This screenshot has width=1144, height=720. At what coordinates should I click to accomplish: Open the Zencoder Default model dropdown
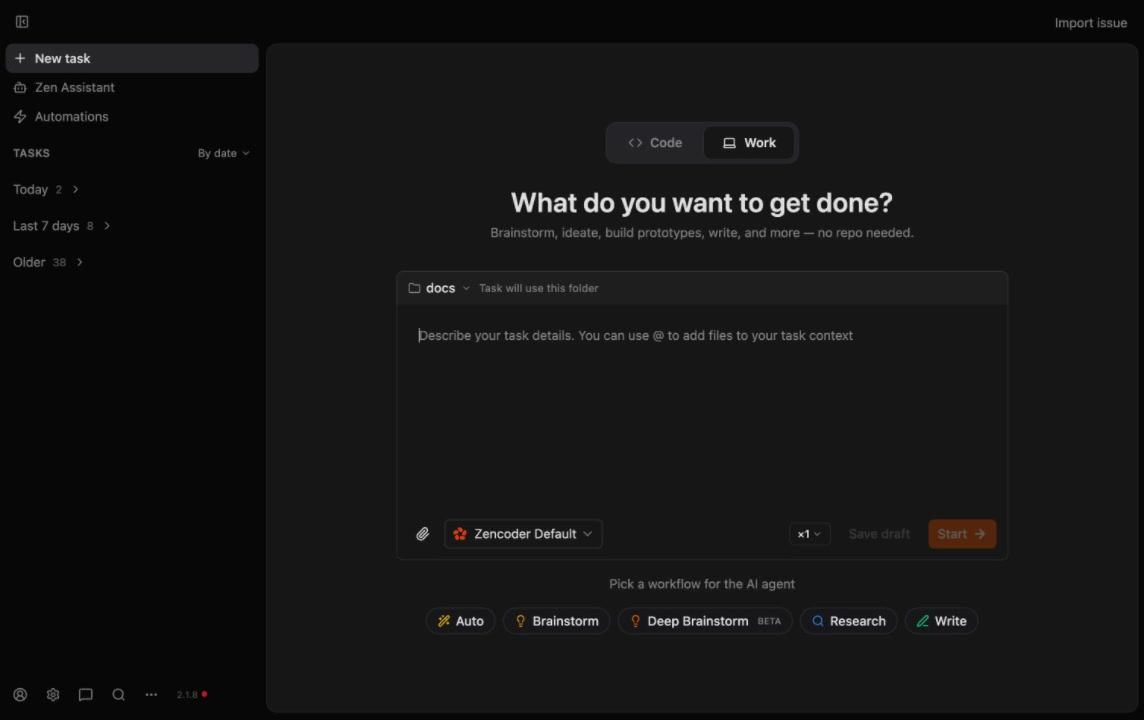click(523, 534)
